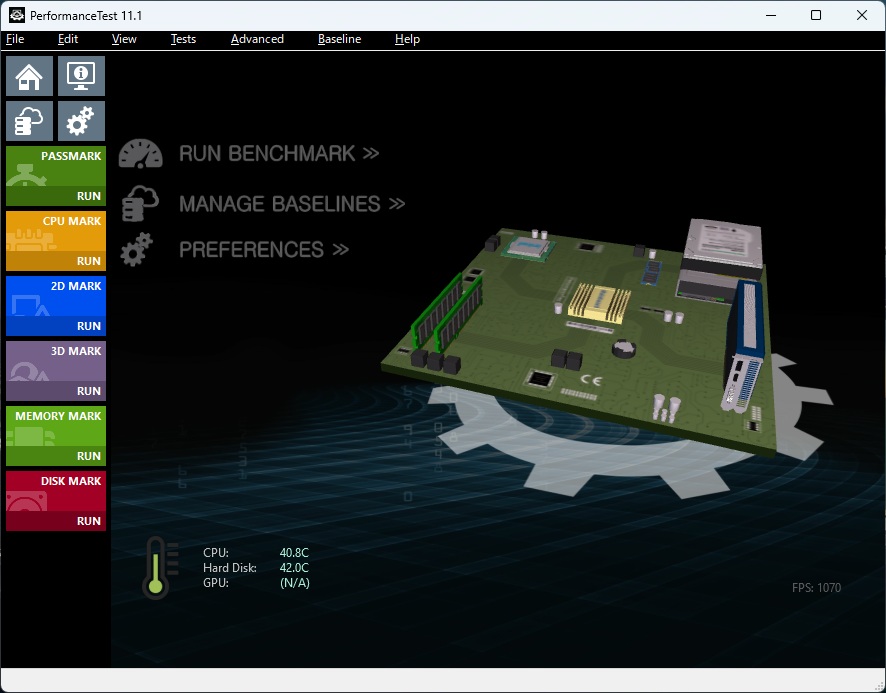Open the gears preferences icon in the sidebar
The height and width of the screenshot is (693, 886).
[81, 121]
